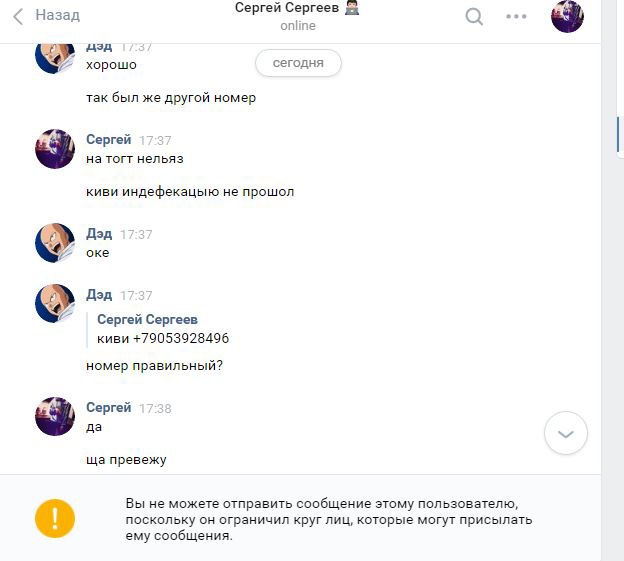Screen dimensions: 624x561
Task: Click sender name Сергей at 17:37
Action: (x=109, y=140)
